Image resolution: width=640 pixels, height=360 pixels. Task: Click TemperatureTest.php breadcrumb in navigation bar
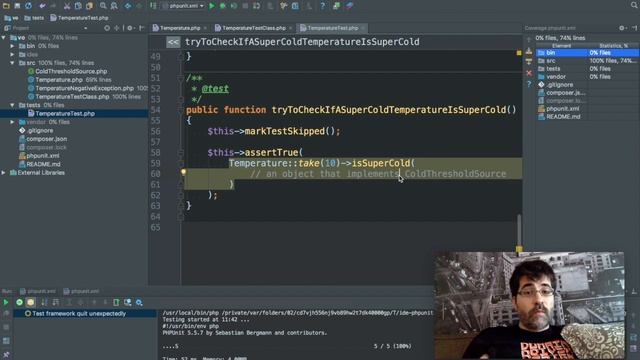tap(80, 18)
